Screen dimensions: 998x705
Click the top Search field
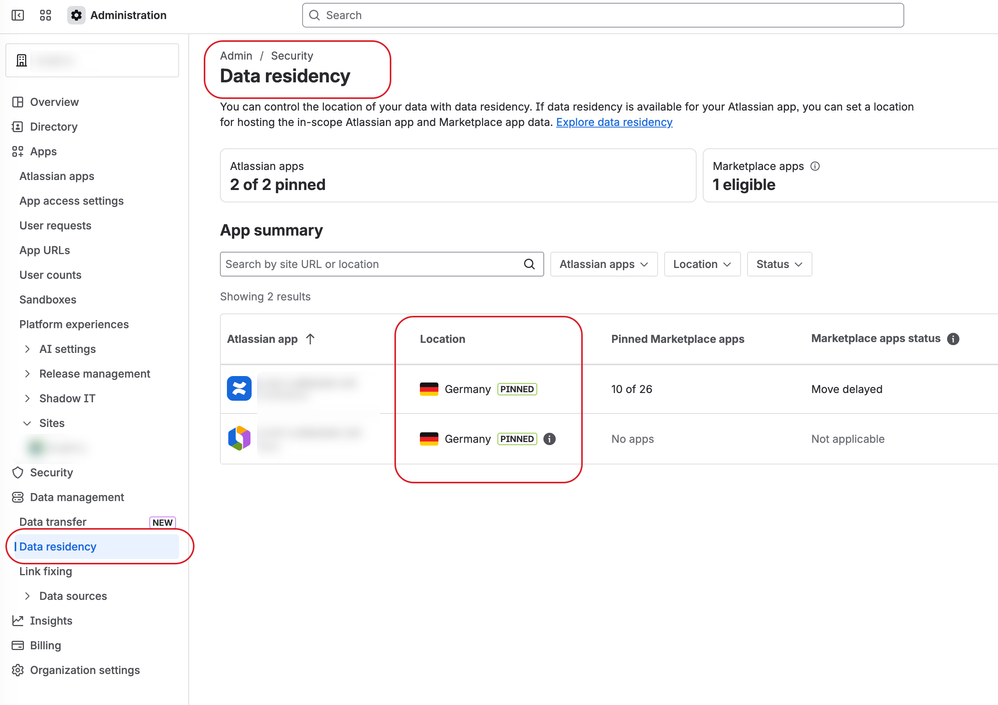click(603, 15)
